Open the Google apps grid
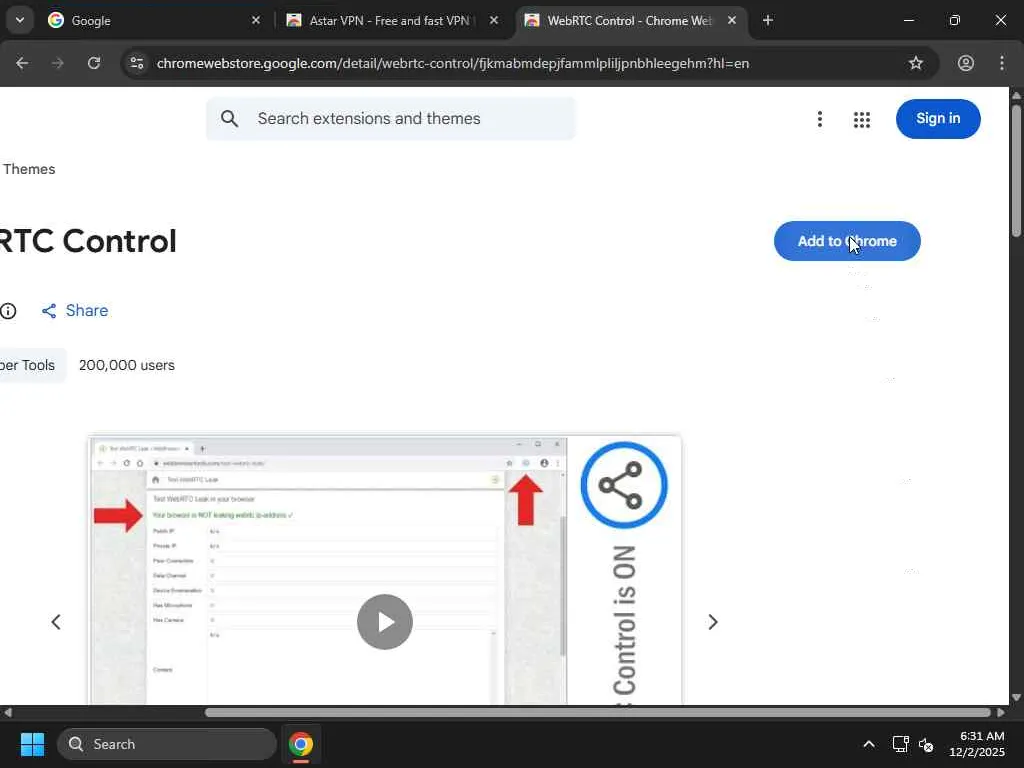 (x=861, y=120)
